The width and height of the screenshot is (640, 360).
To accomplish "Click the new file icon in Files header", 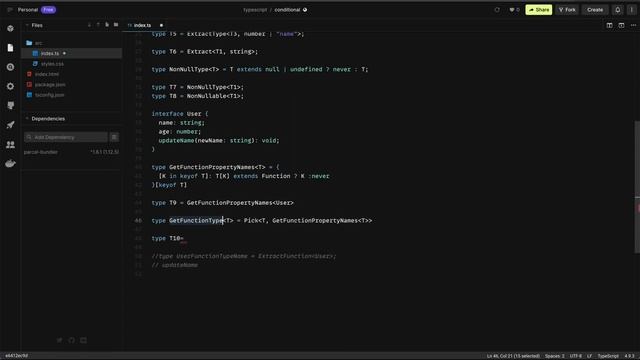I will (x=107, y=25).
